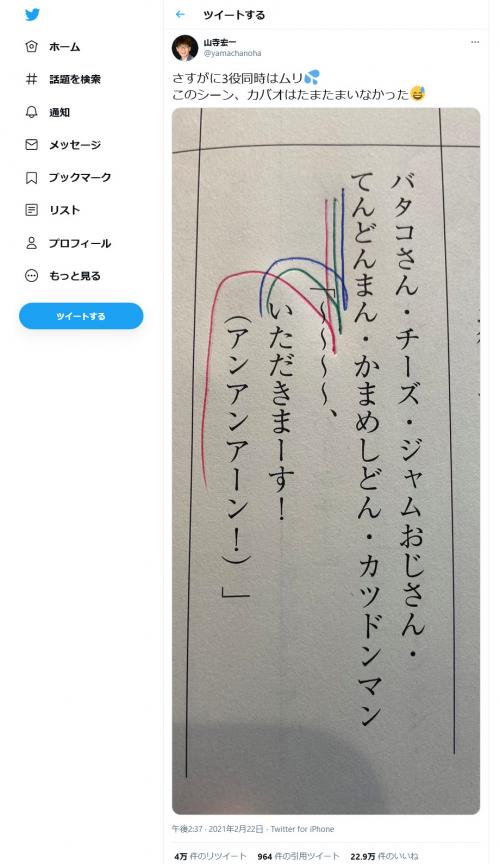This screenshot has height=864, width=500.
Task: Open the bell 通知 notifications icon
Action: [x=32, y=112]
